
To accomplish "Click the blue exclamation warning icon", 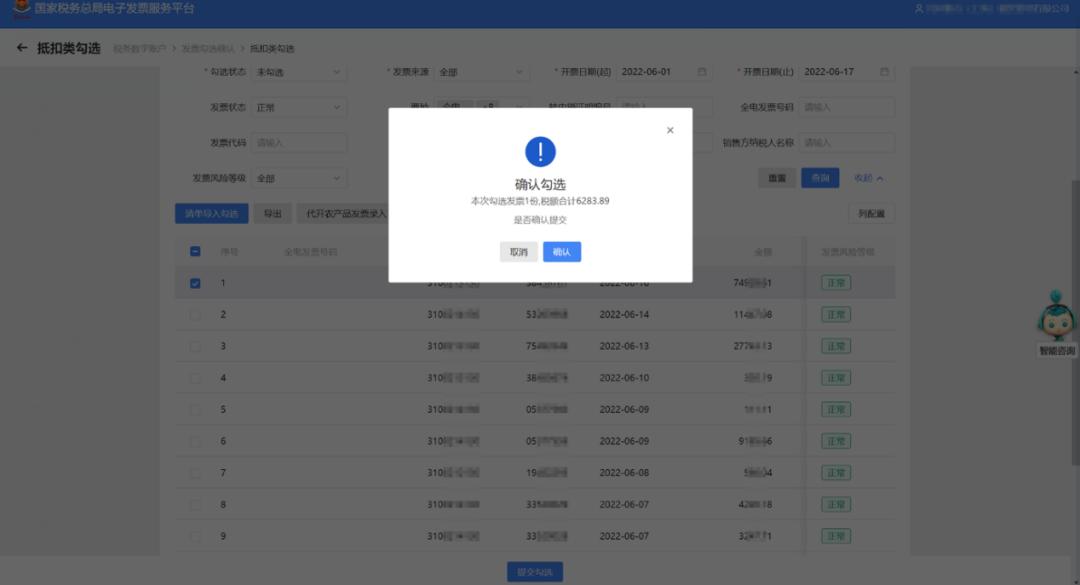I will pyautogui.click(x=540, y=152).
